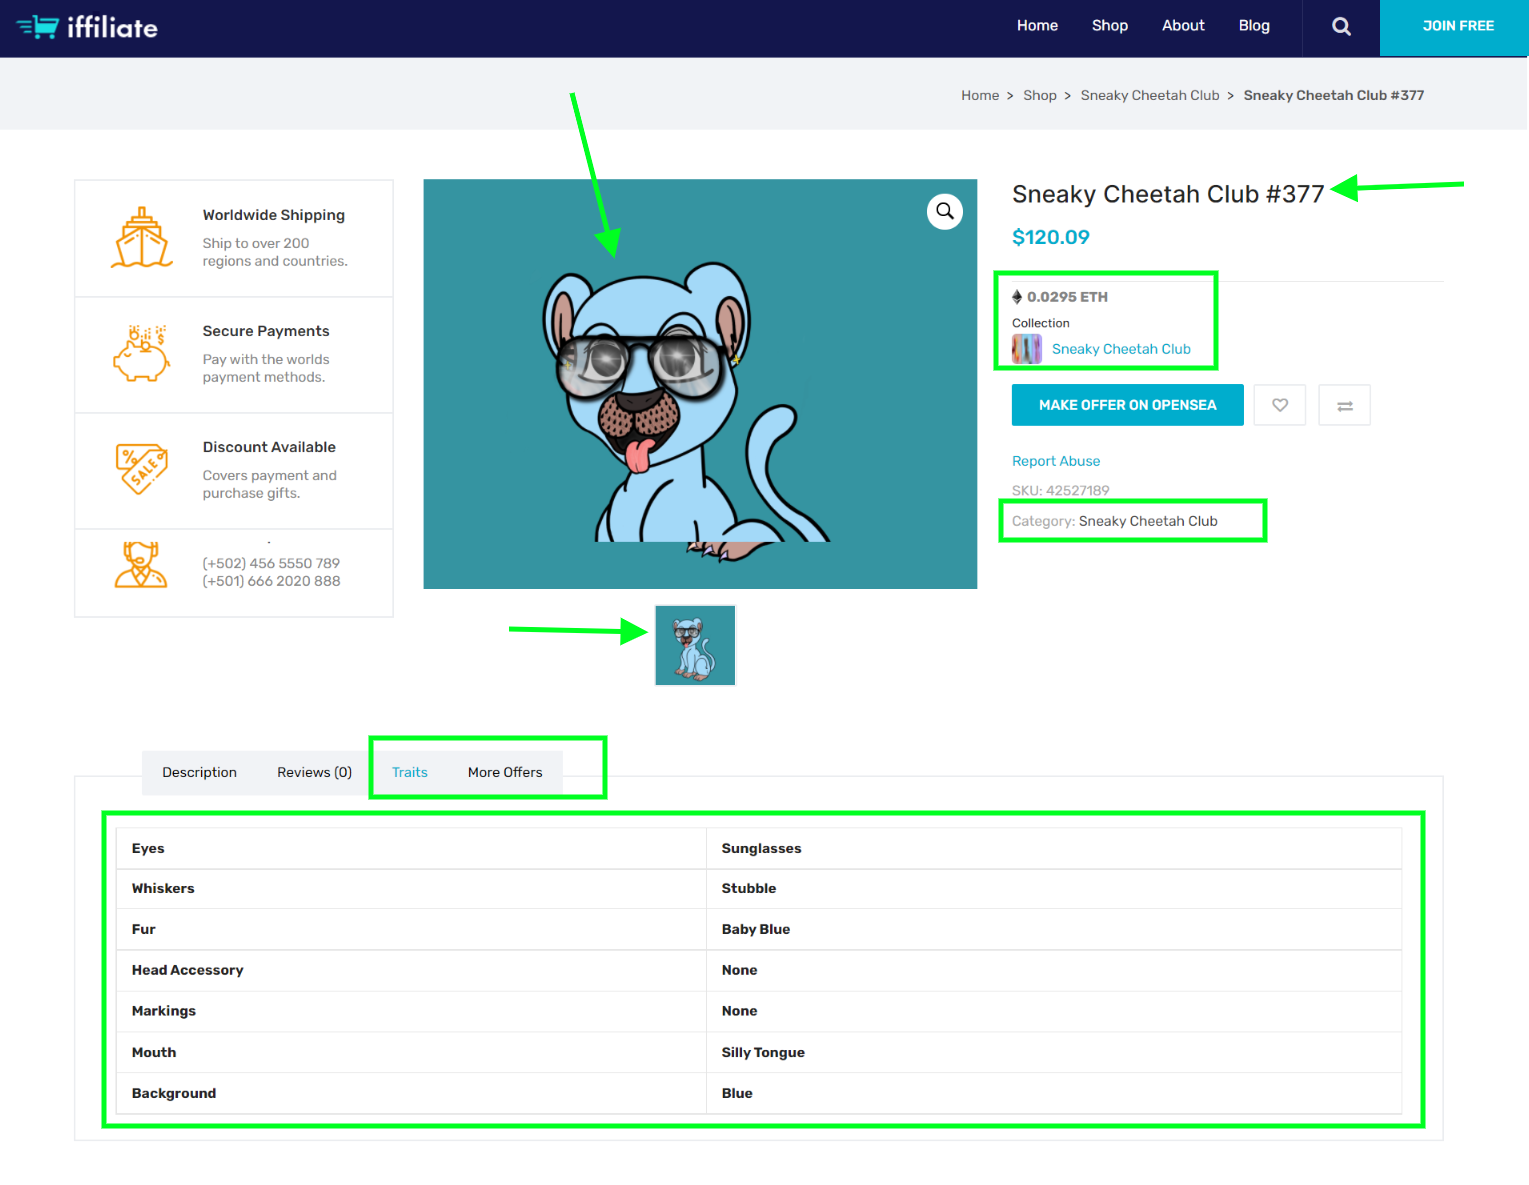Click phone number (+502) 456 5550 789
Screen dimensions: 1529x1185
pyautogui.click(x=271, y=563)
